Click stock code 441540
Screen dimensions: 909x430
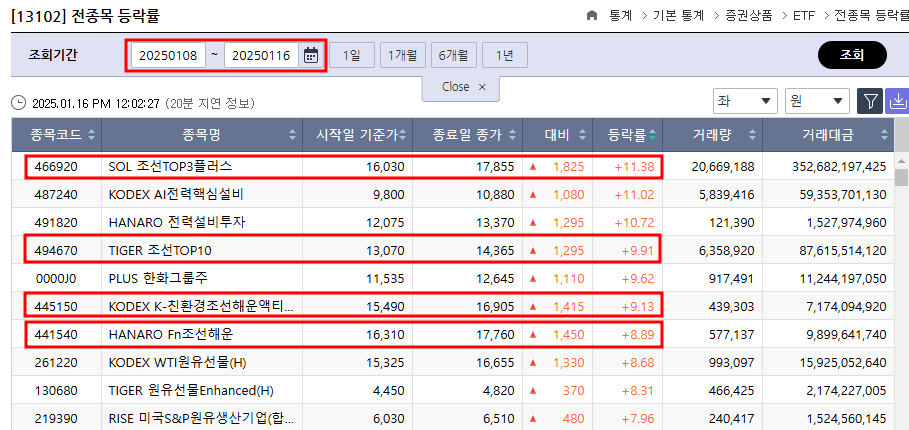point(56,334)
